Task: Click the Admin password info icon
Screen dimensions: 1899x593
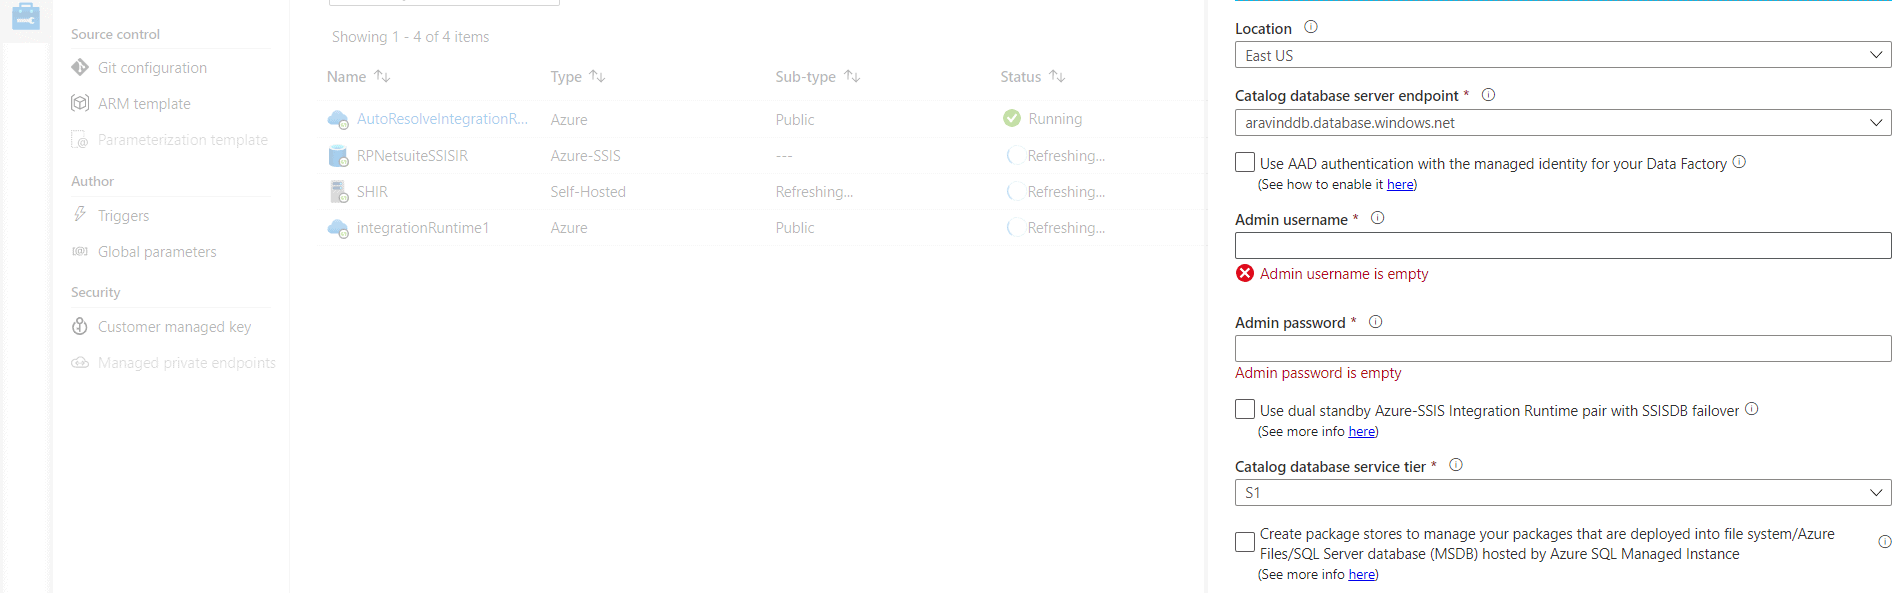Action: (1375, 322)
